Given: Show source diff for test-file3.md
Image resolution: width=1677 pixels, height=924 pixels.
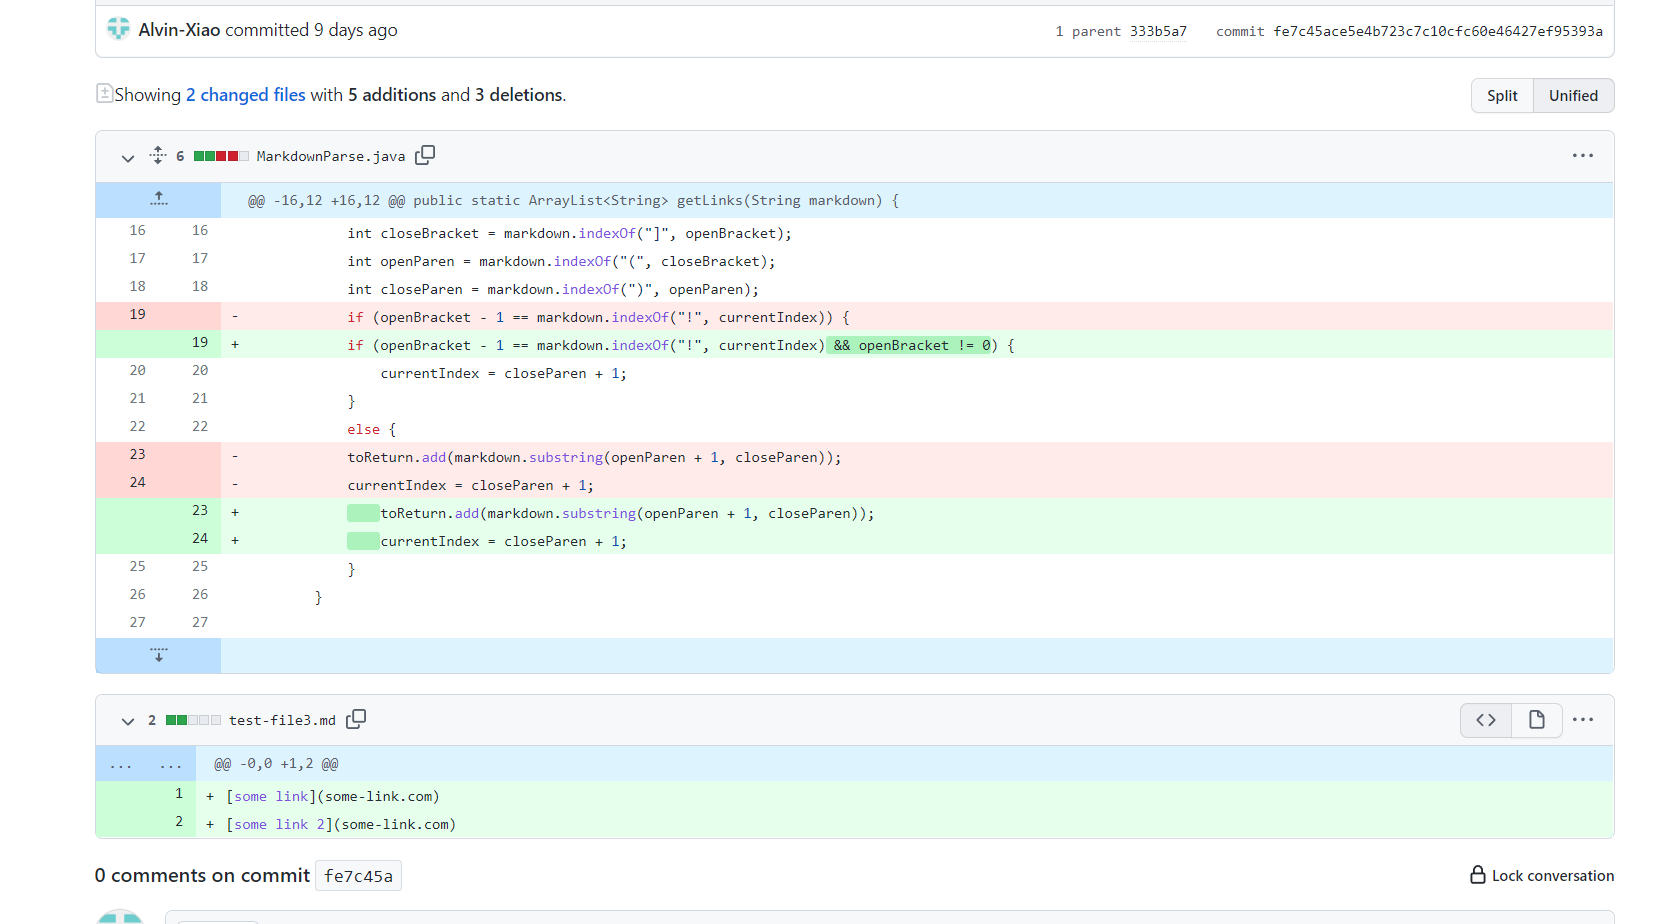Looking at the screenshot, I should (1486, 720).
